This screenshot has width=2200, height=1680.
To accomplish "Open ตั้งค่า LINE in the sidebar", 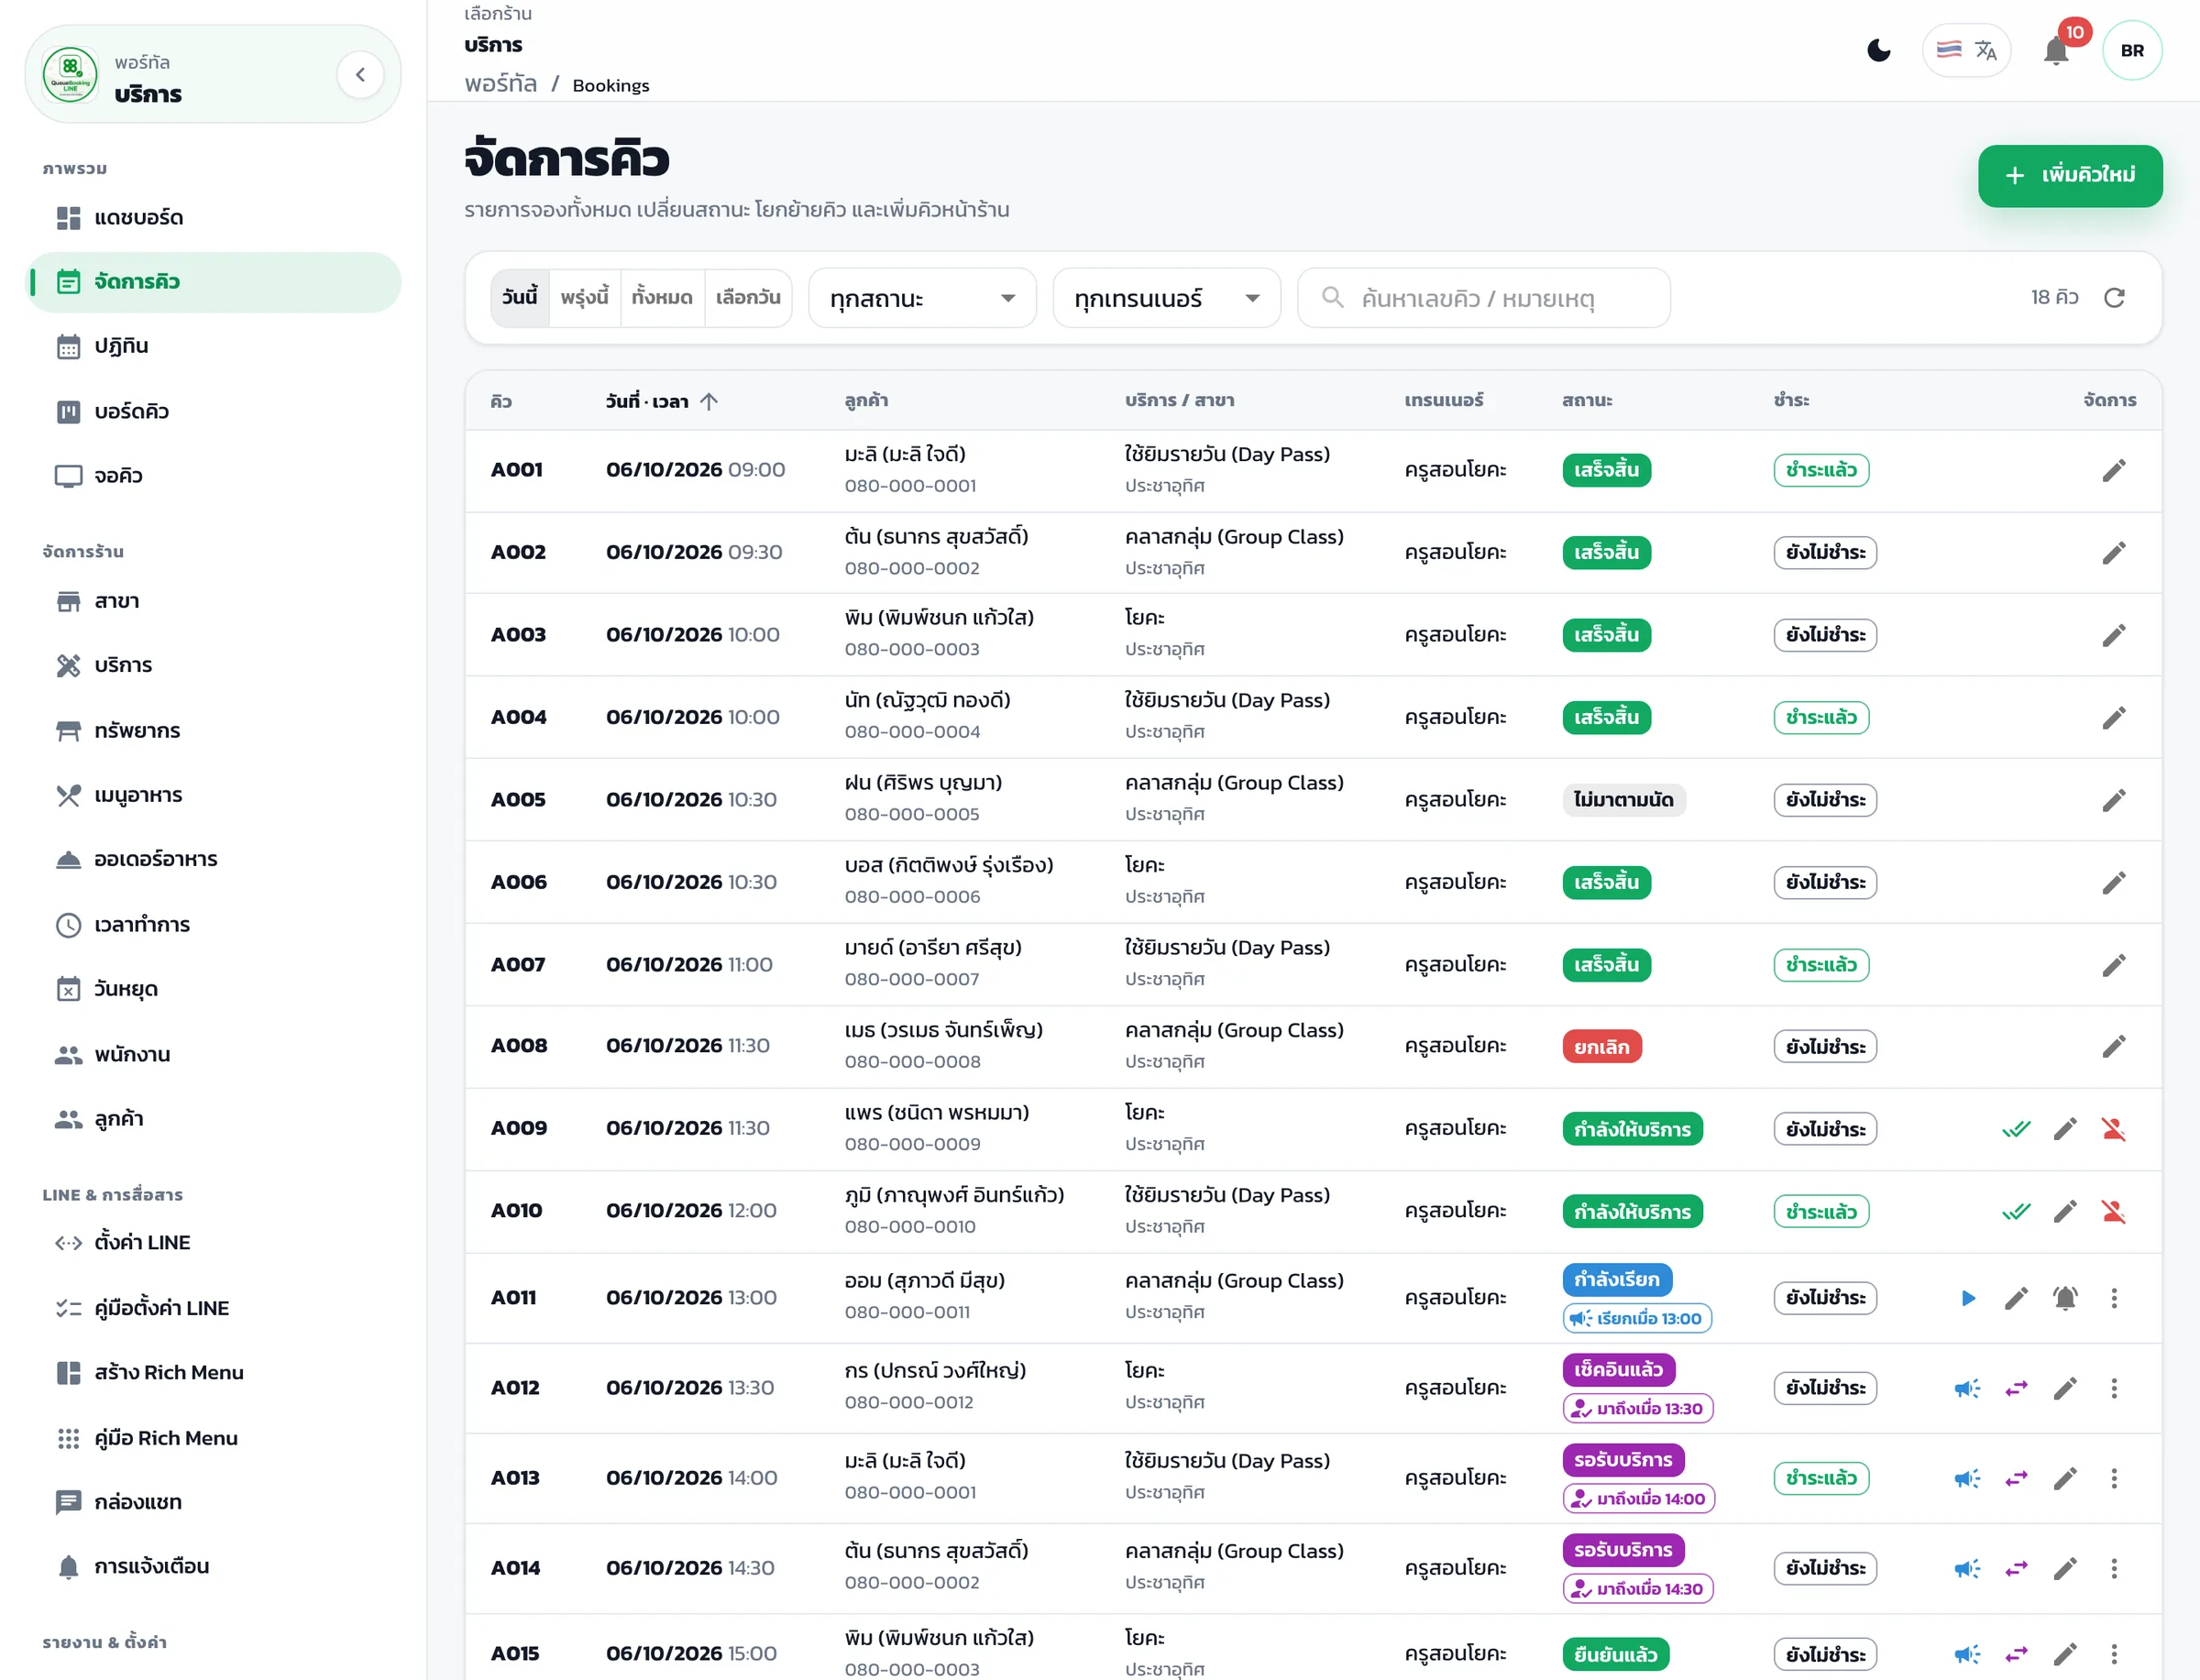I will (213, 1242).
